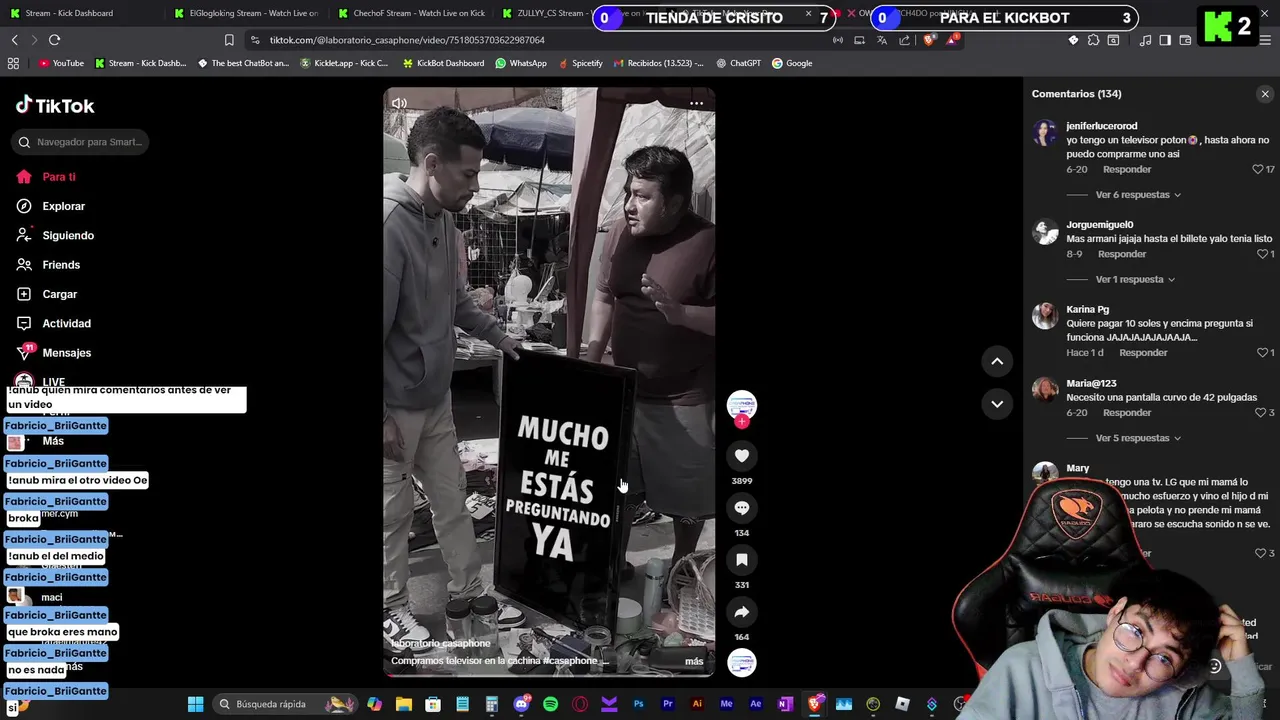Open the laboratorio_casaphone profile link on video
This screenshot has width=1280, height=720.
tap(441, 643)
